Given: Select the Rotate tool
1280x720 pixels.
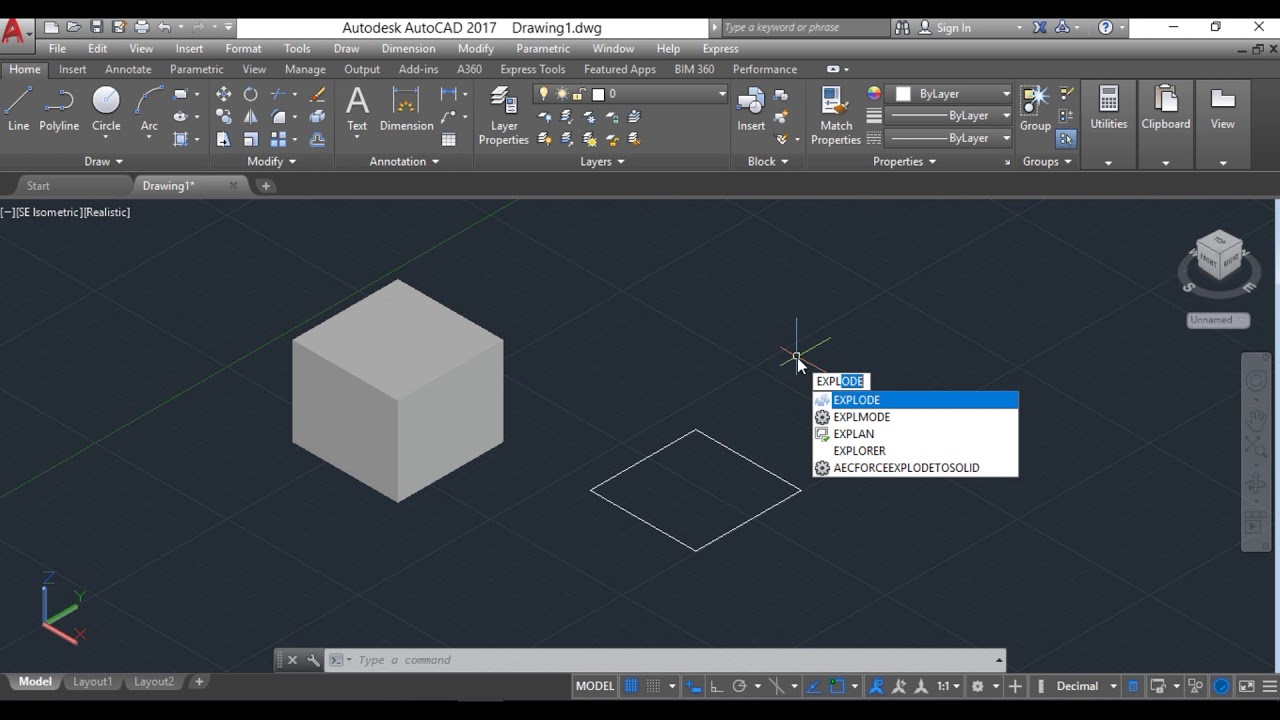Looking at the screenshot, I should tap(251, 94).
